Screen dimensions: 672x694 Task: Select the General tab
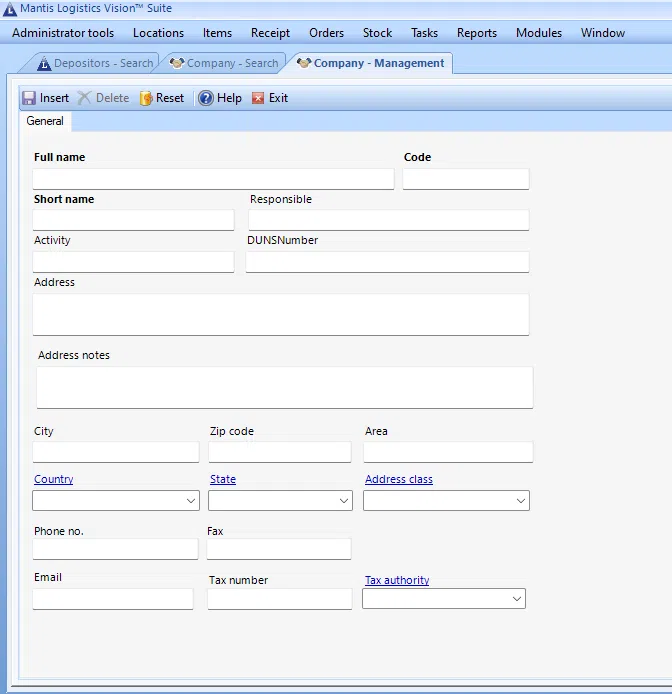click(x=45, y=121)
